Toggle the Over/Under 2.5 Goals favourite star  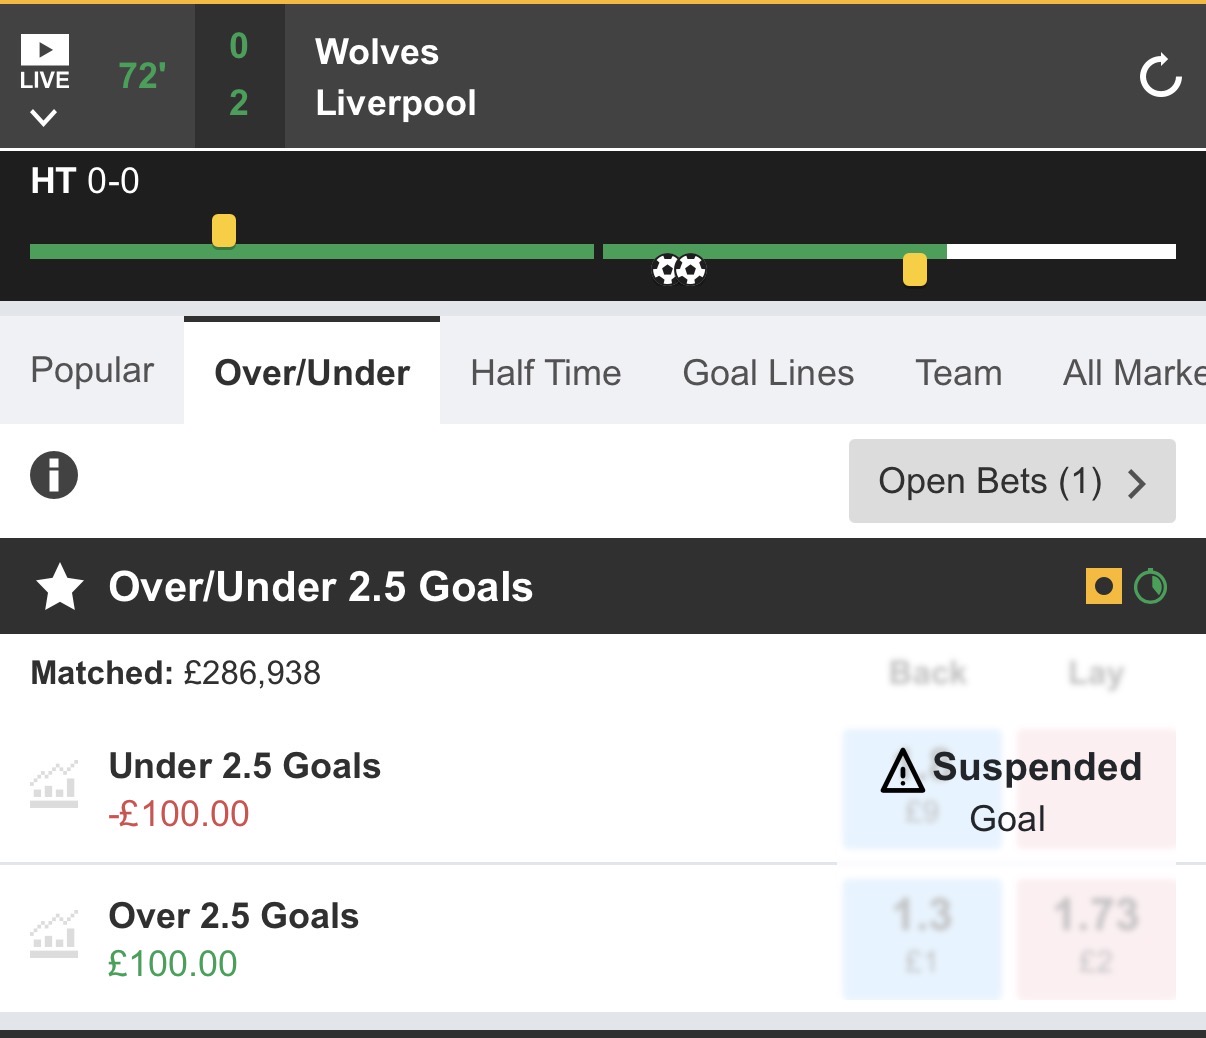60,587
